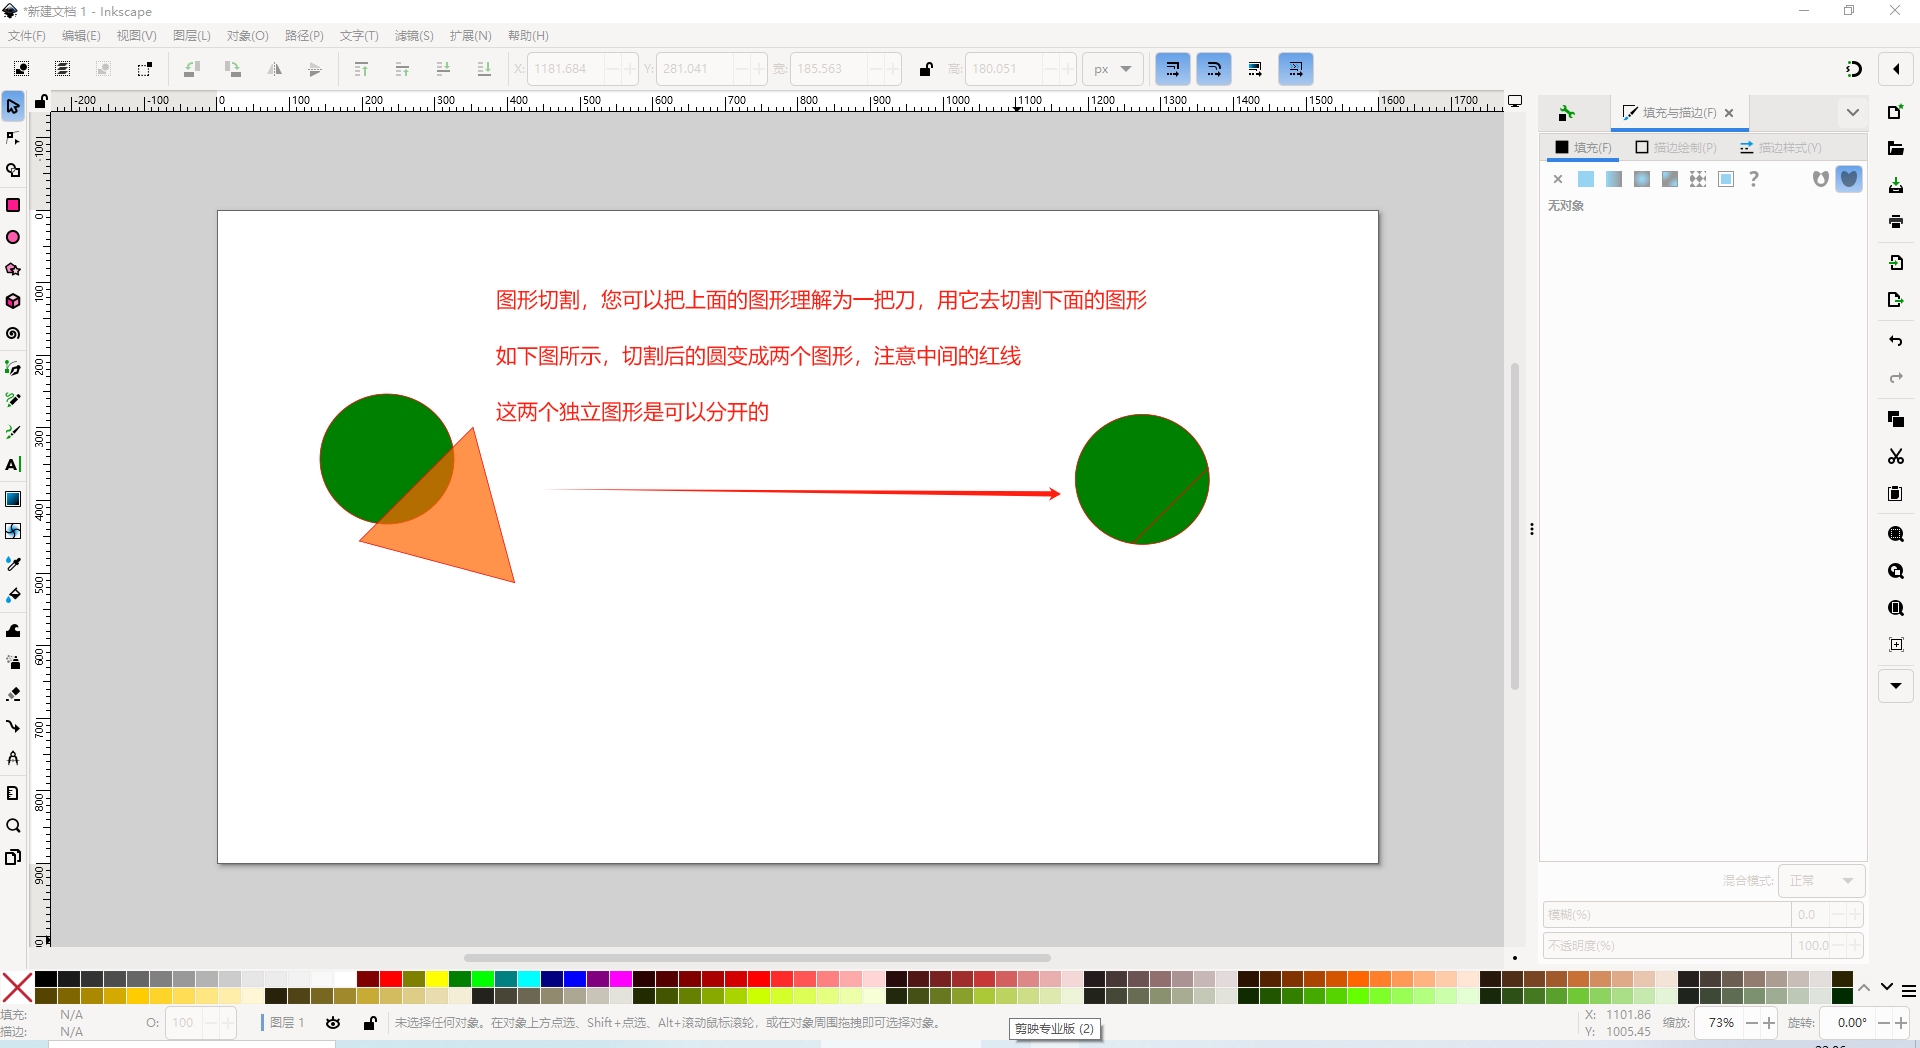Activate the Text tool
This screenshot has width=1920, height=1048.
coord(13,465)
